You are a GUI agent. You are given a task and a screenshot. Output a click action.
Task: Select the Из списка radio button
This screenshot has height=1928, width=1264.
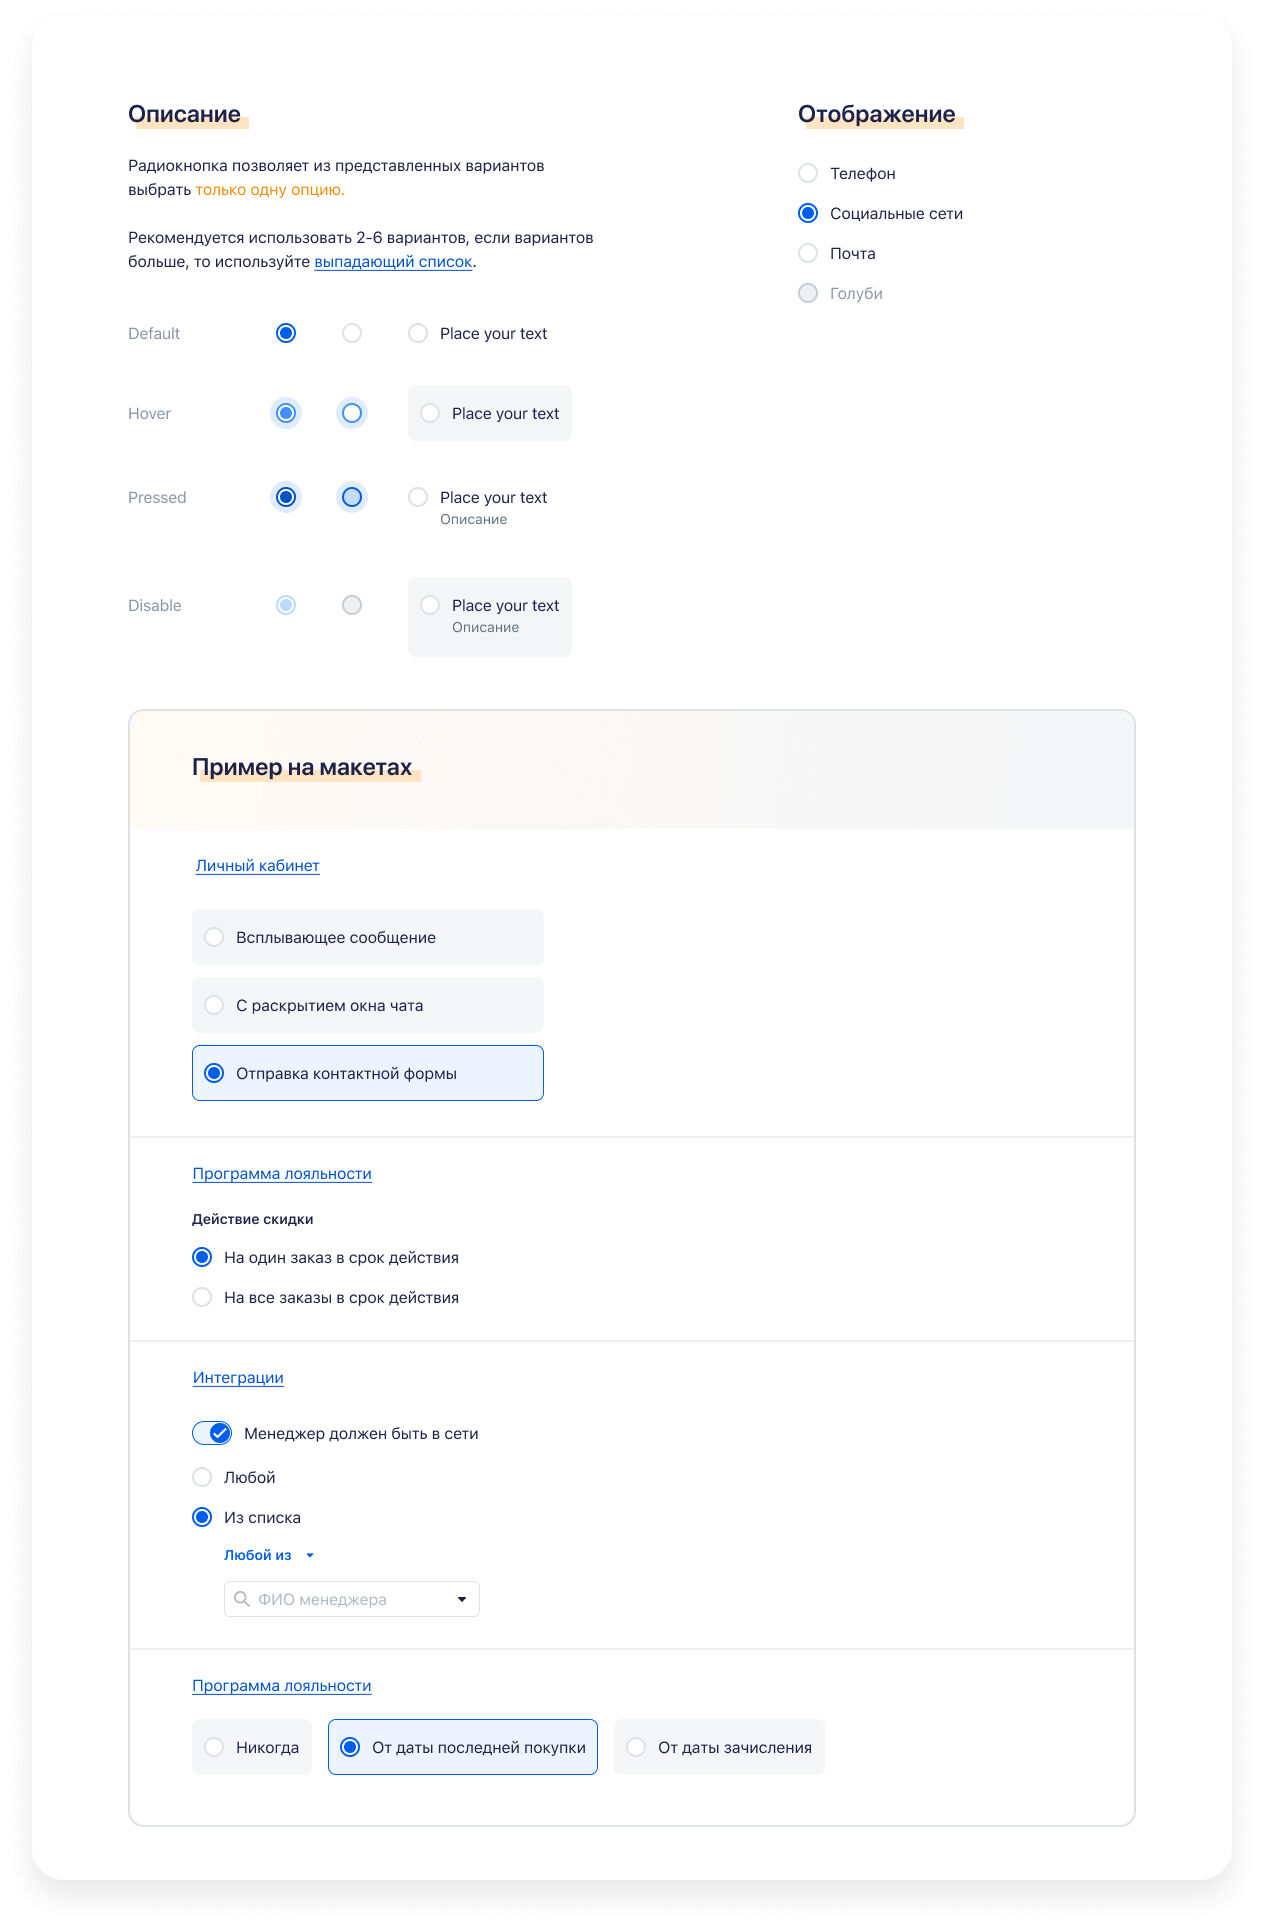[x=202, y=1517]
